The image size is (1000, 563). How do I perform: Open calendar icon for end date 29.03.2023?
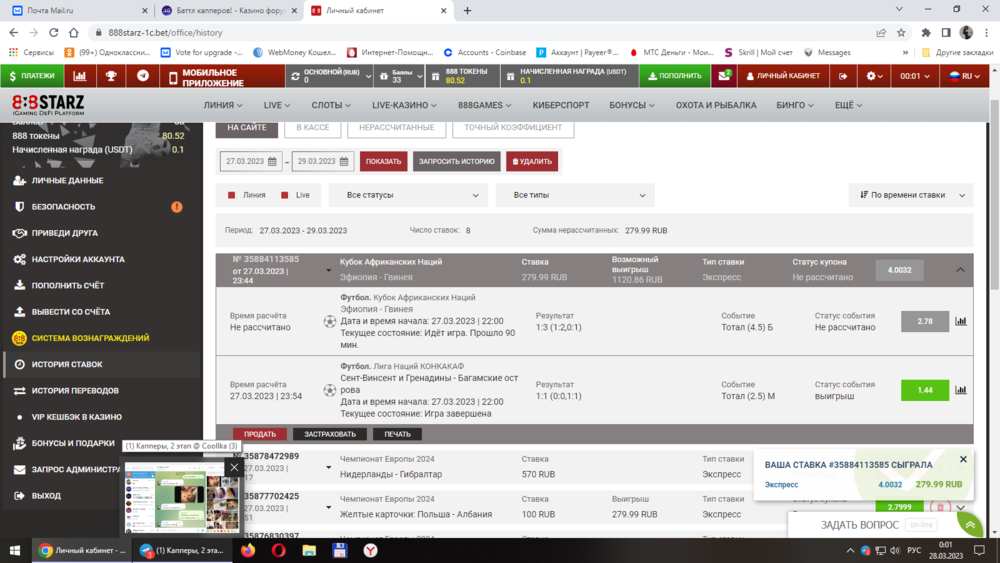[x=344, y=162]
